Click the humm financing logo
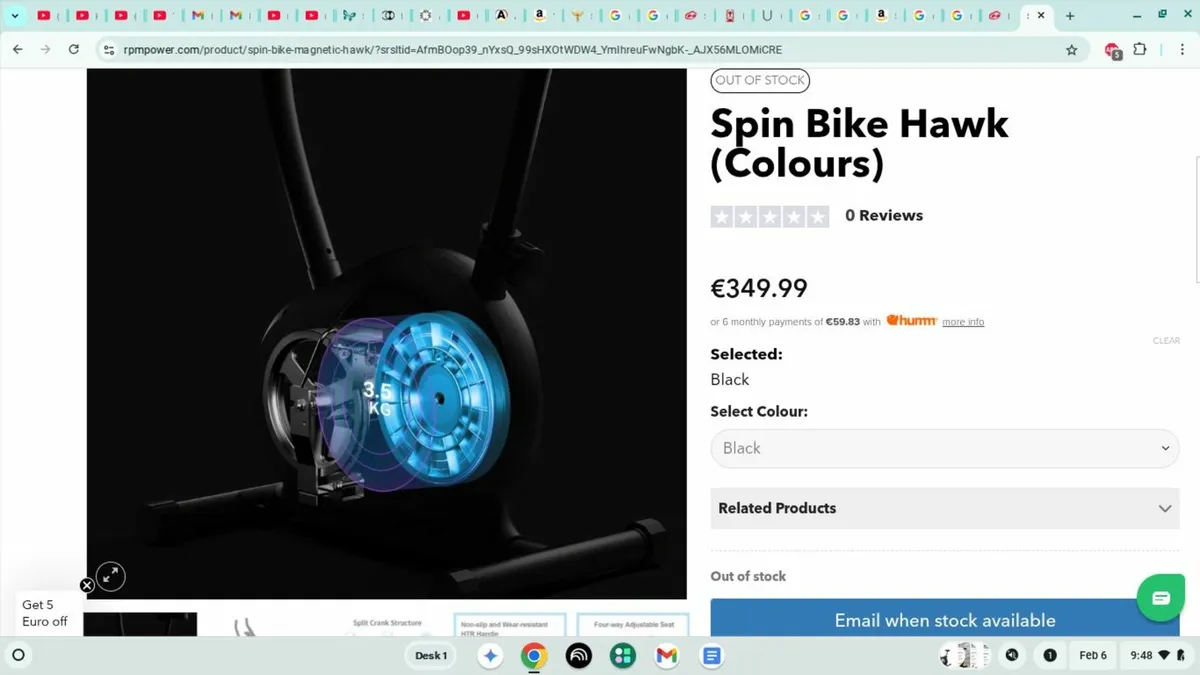 pos(910,321)
